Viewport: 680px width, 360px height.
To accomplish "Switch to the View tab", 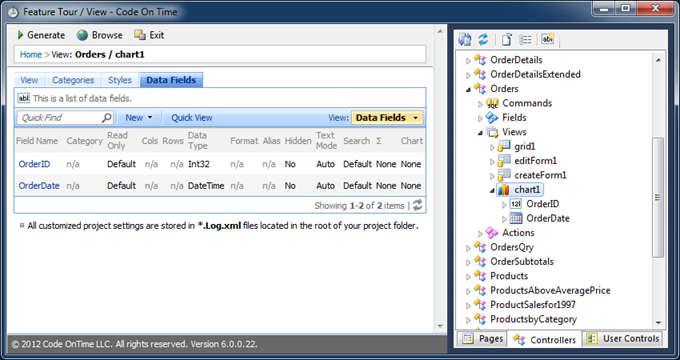I will click(29, 80).
